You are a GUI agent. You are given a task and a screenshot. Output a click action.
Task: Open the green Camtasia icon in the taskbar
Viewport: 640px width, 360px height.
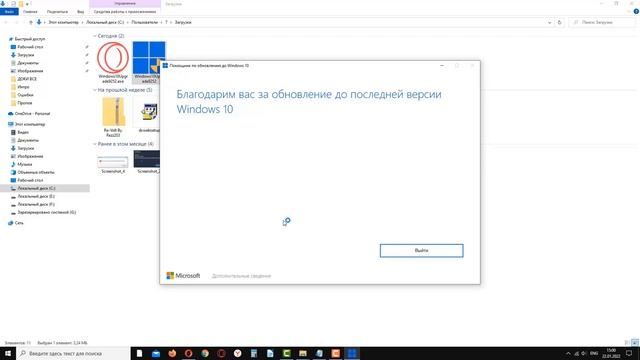pyautogui.click(x=287, y=353)
